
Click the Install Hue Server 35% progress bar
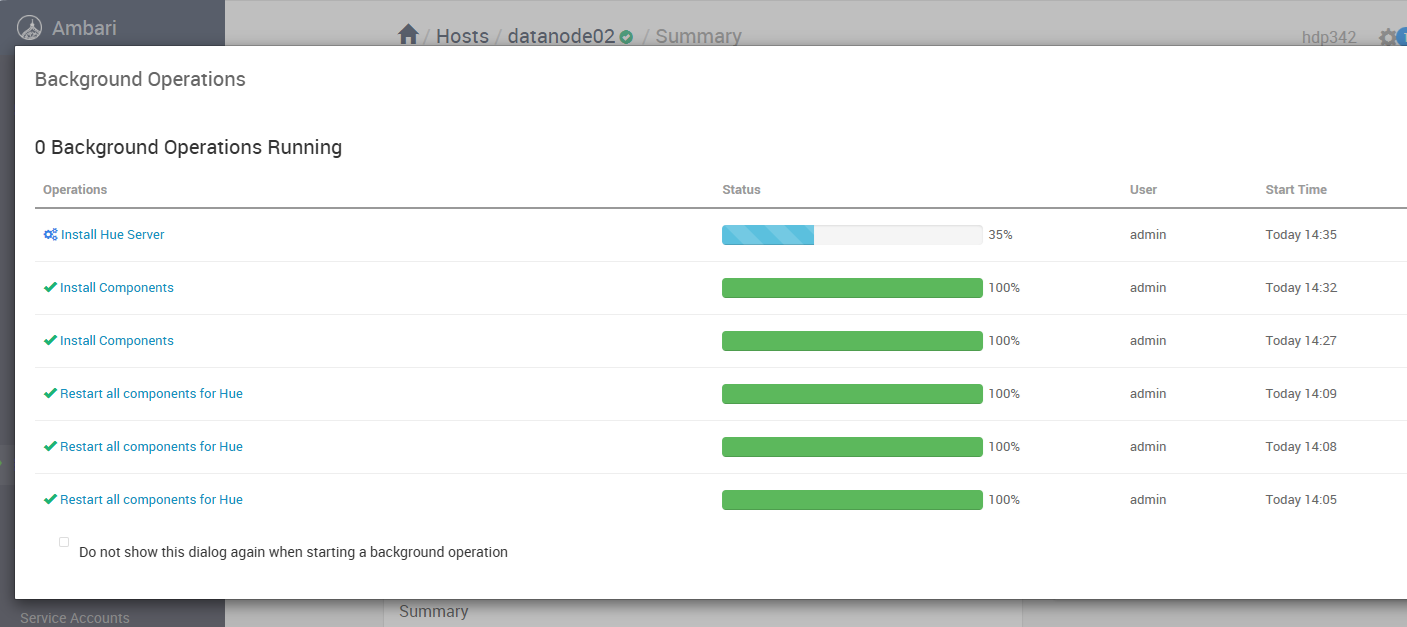click(x=852, y=235)
